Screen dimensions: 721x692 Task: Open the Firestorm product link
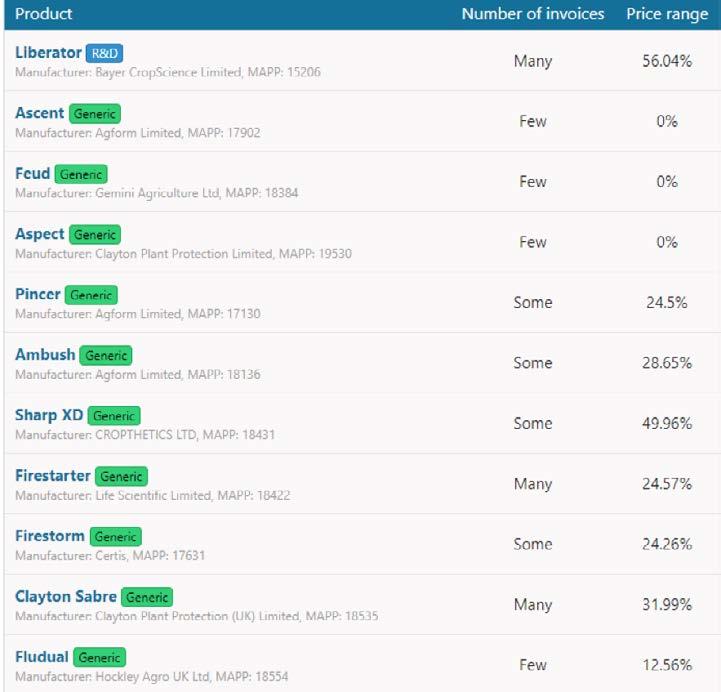coord(50,536)
